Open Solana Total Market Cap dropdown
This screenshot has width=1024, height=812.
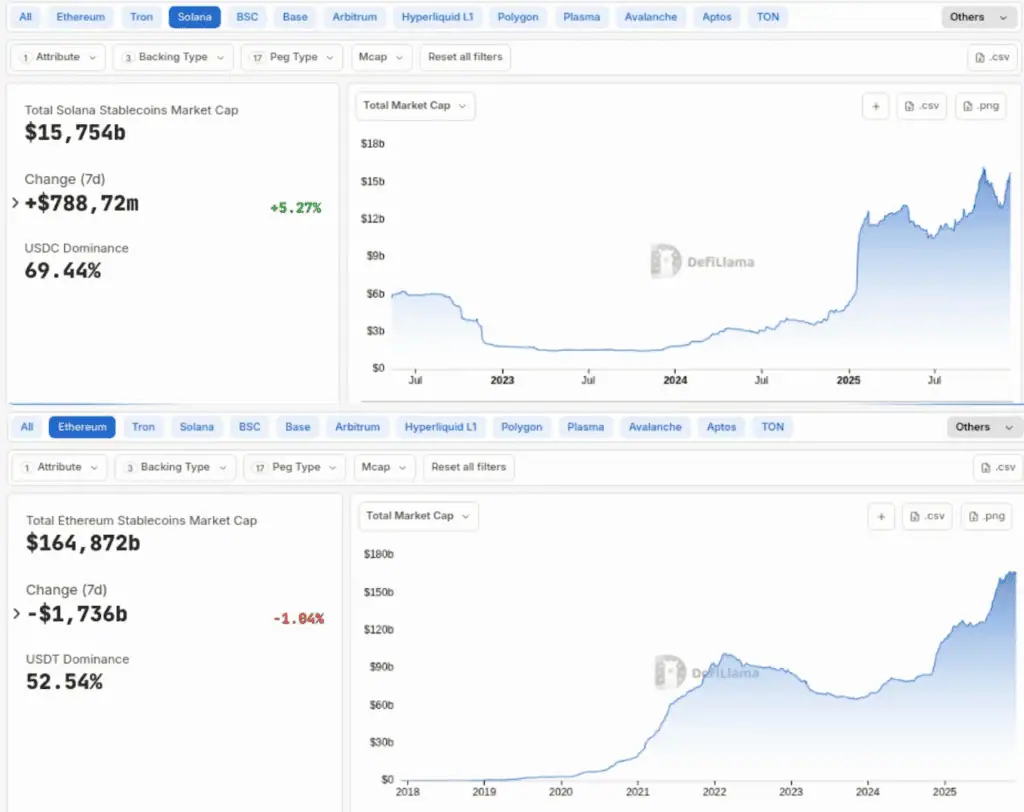coord(415,105)
